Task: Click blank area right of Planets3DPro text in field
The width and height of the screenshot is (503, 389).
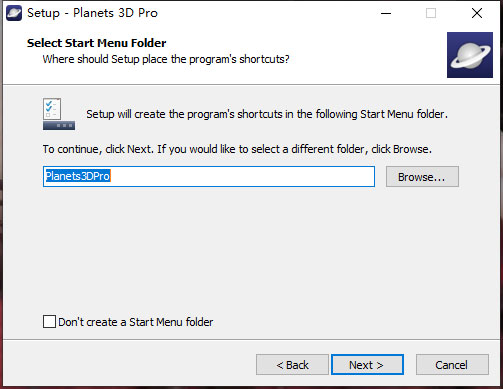Action: click(x=243, y=176)
